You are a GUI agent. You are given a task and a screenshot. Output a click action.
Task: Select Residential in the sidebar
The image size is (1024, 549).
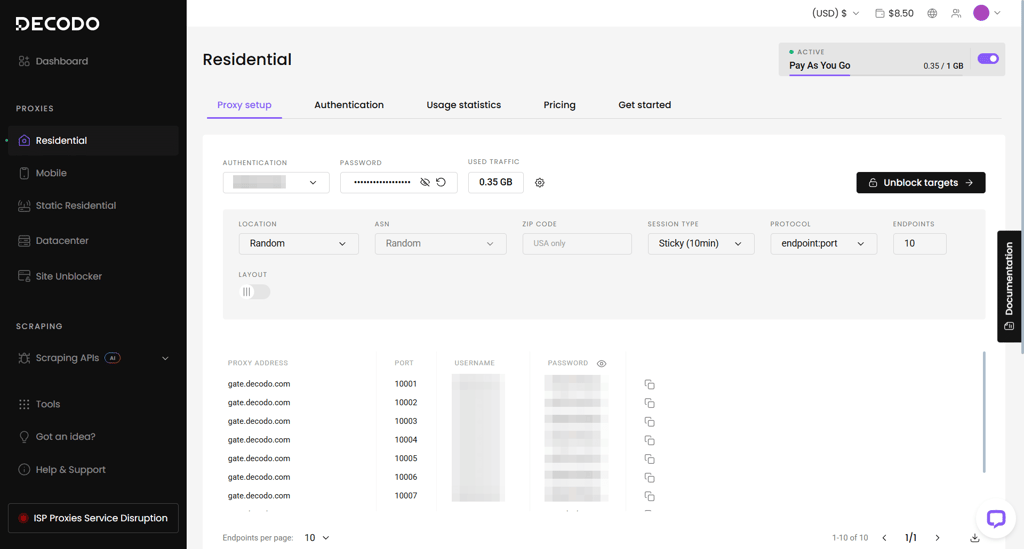pos(93,140)
